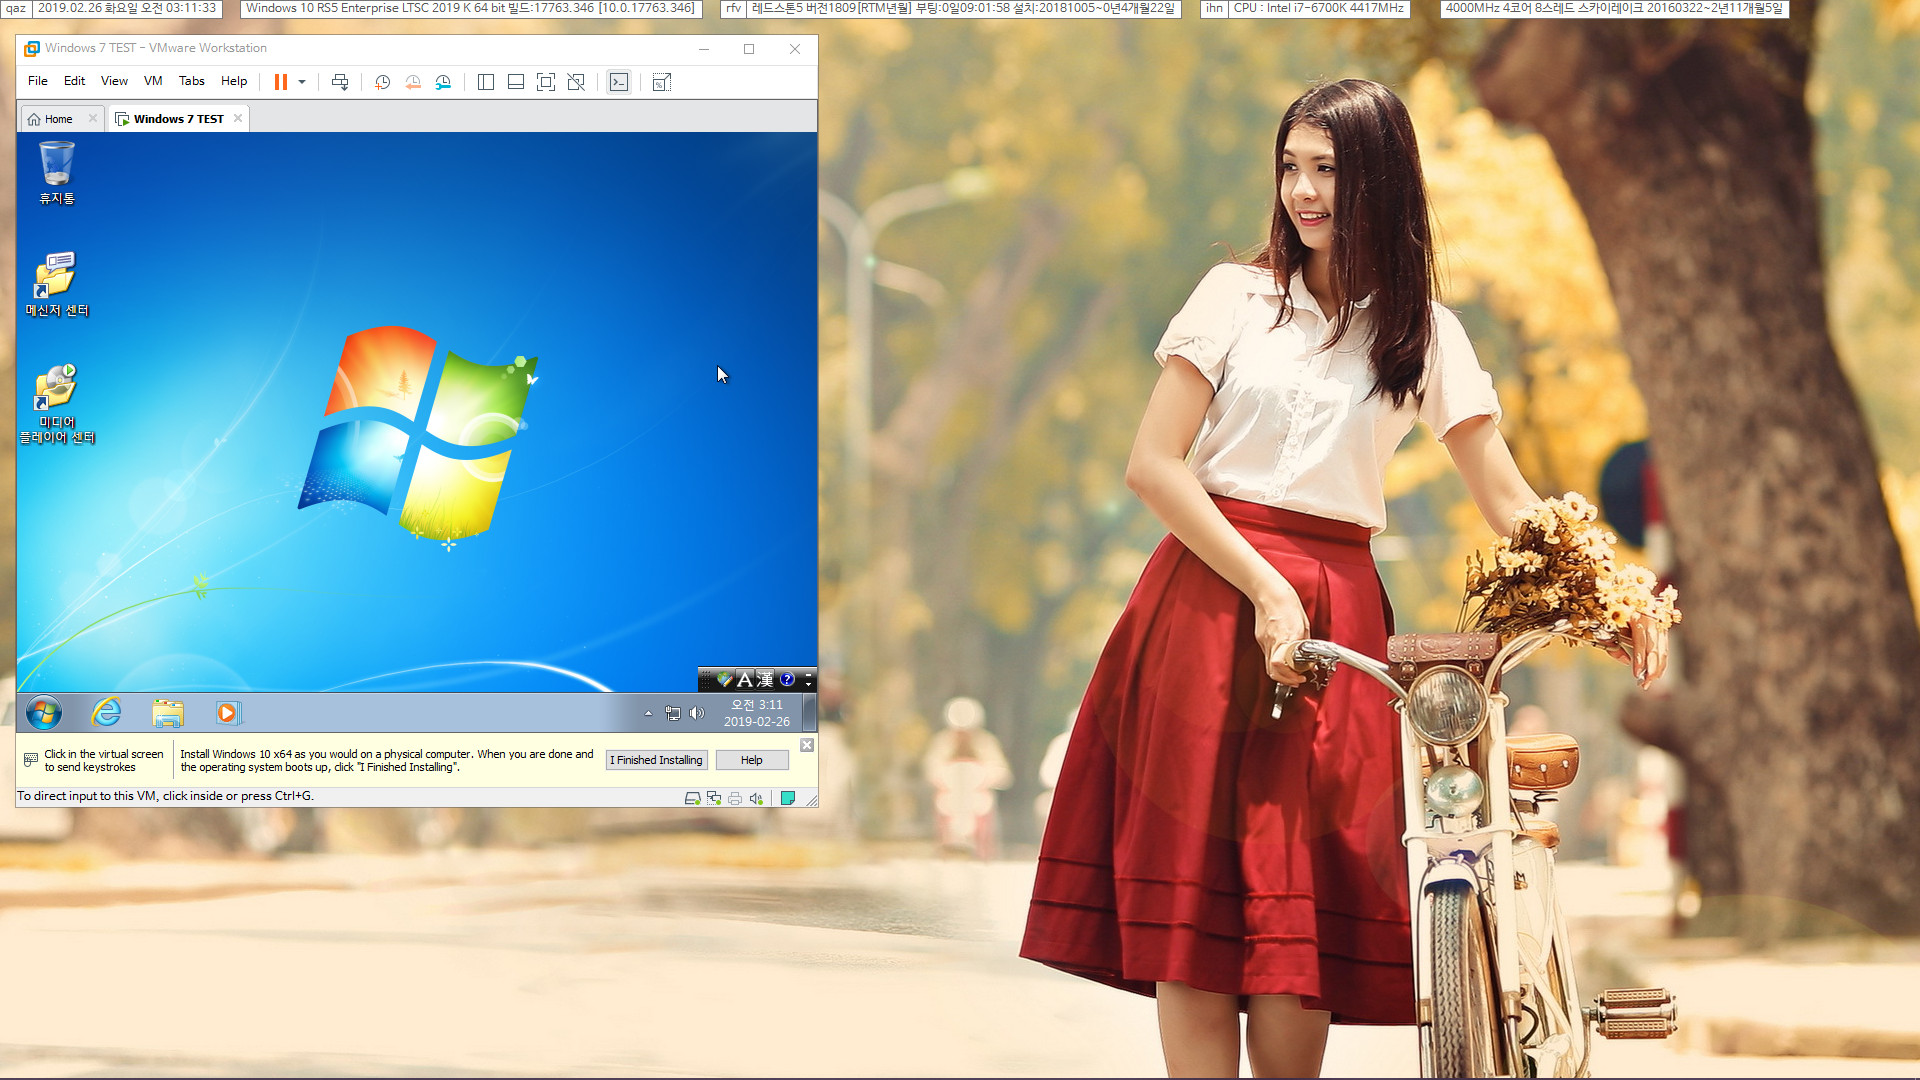Show hidden tray icons in the guest

point(648,713)
